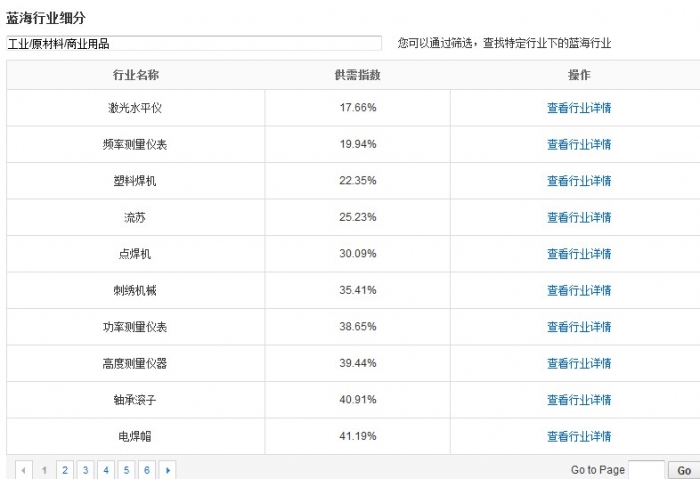
Task: View industry details for 激光水平仪
Action: (x=579, y=108)
